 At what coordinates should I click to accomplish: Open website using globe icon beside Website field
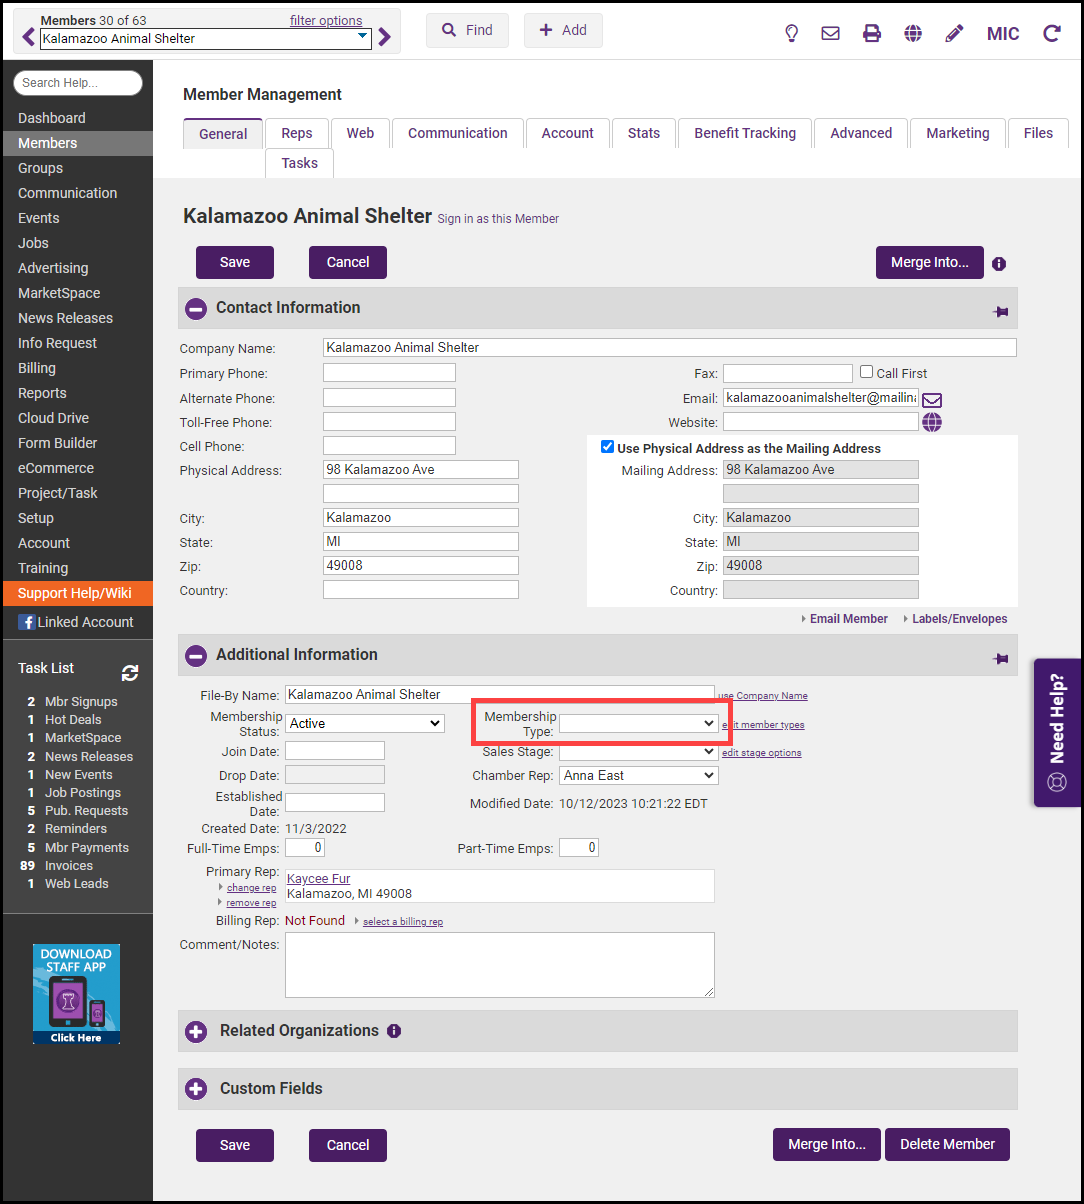[932, 422]
